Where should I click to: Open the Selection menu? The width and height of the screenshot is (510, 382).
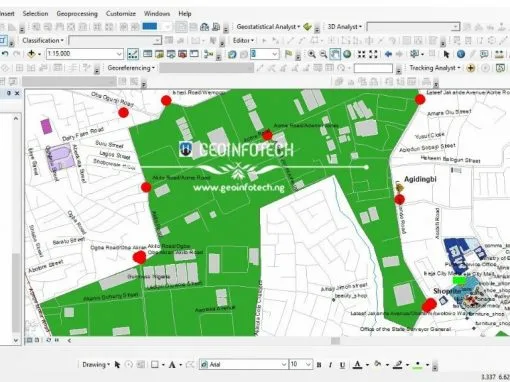(x=35, y=14)
